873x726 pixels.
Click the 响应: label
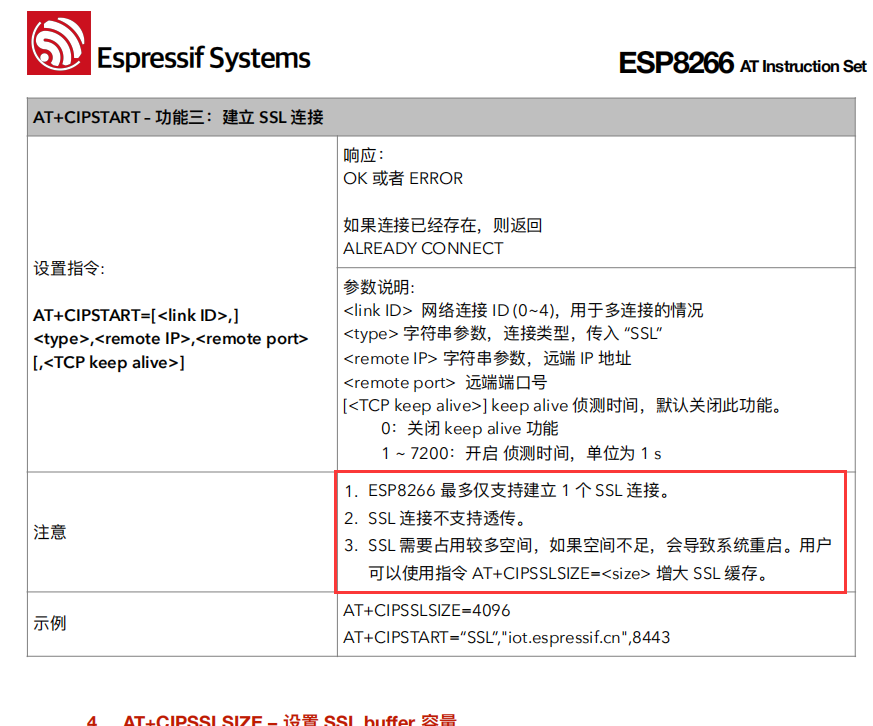[364, 155]
